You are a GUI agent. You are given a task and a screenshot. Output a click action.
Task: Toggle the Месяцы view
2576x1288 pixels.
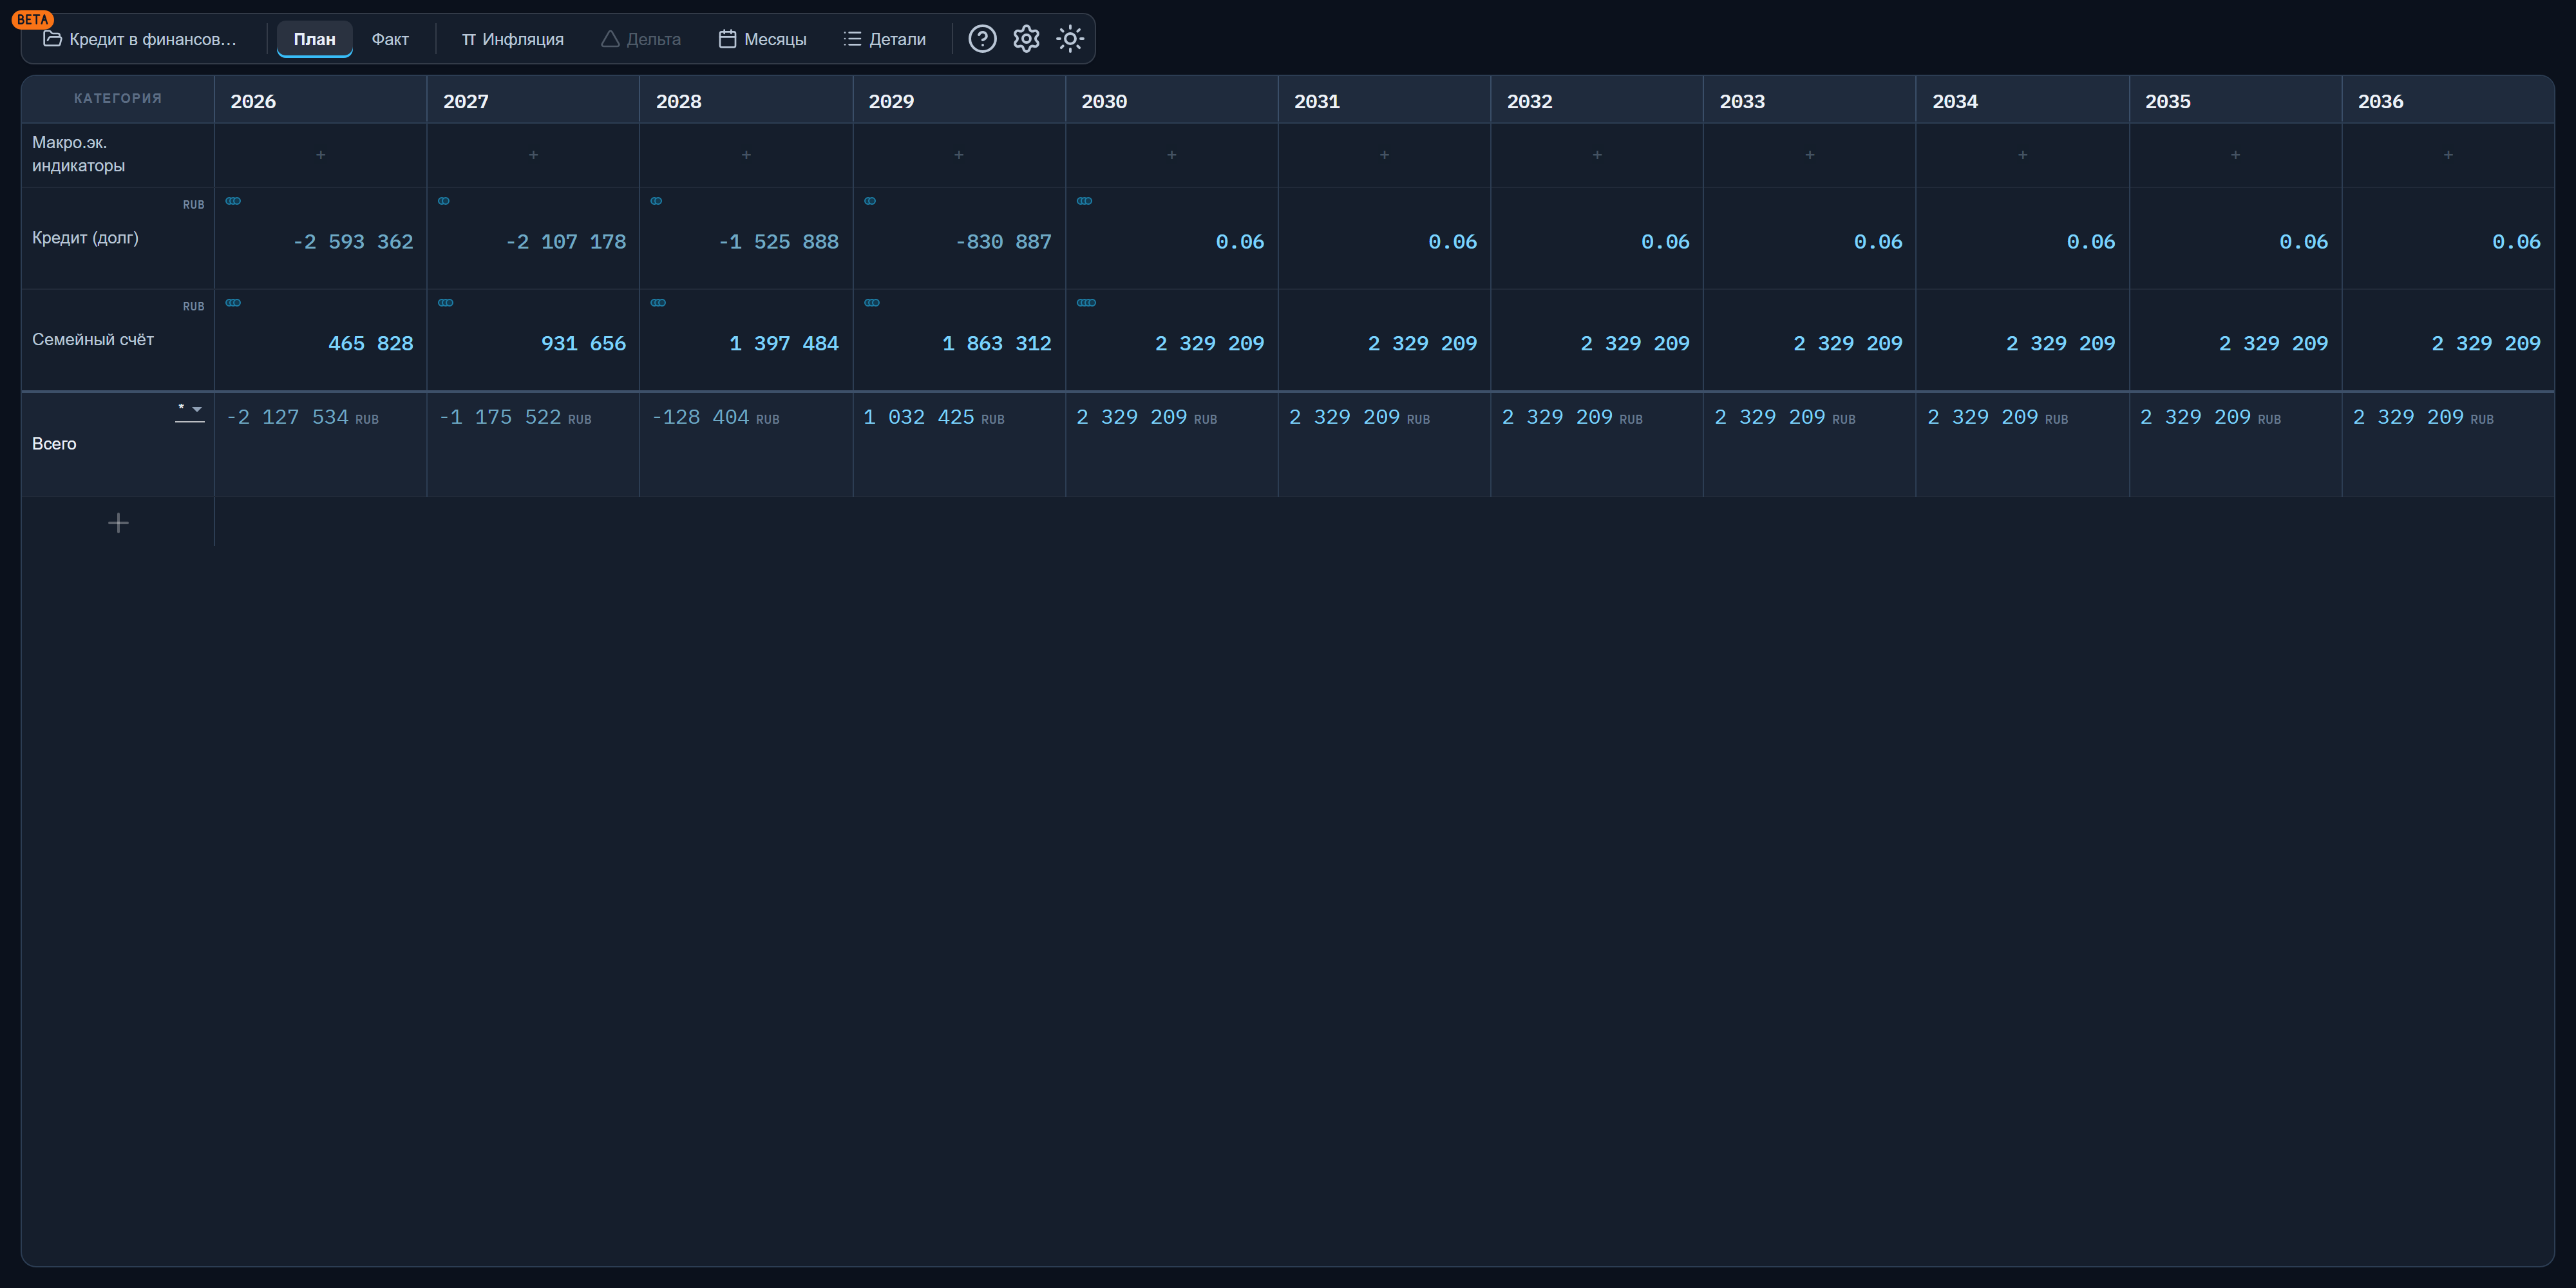tap(763, 39)
